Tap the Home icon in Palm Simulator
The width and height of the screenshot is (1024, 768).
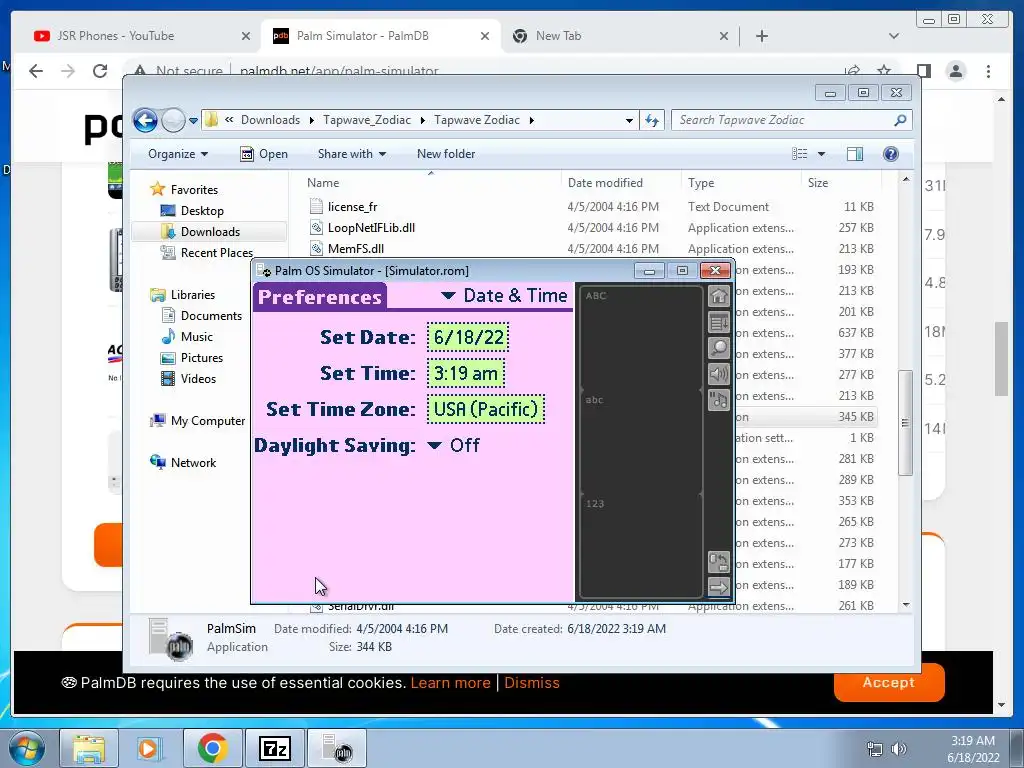(718, 296)
